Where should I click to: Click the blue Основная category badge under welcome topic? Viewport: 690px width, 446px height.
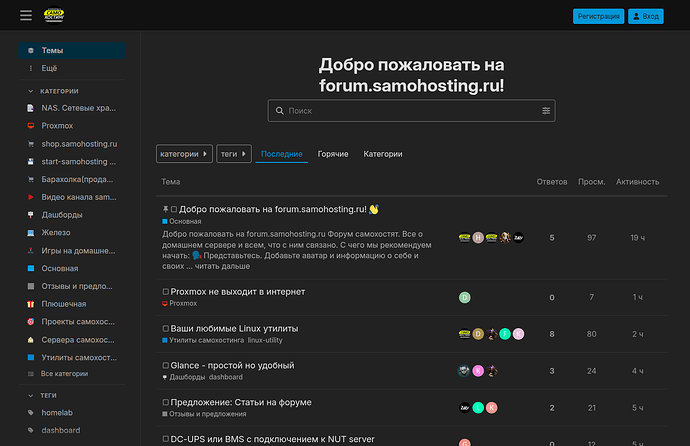coord(182,221)
